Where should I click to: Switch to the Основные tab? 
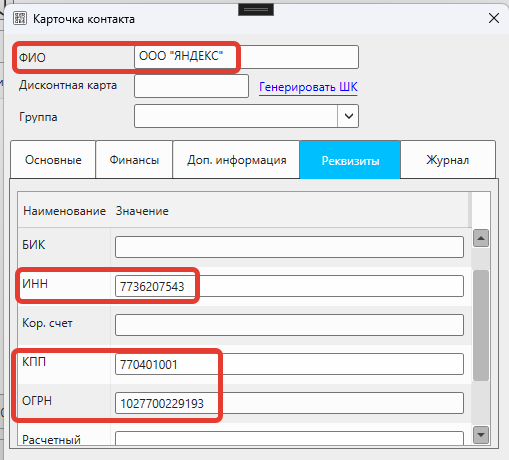click(53, 160)
